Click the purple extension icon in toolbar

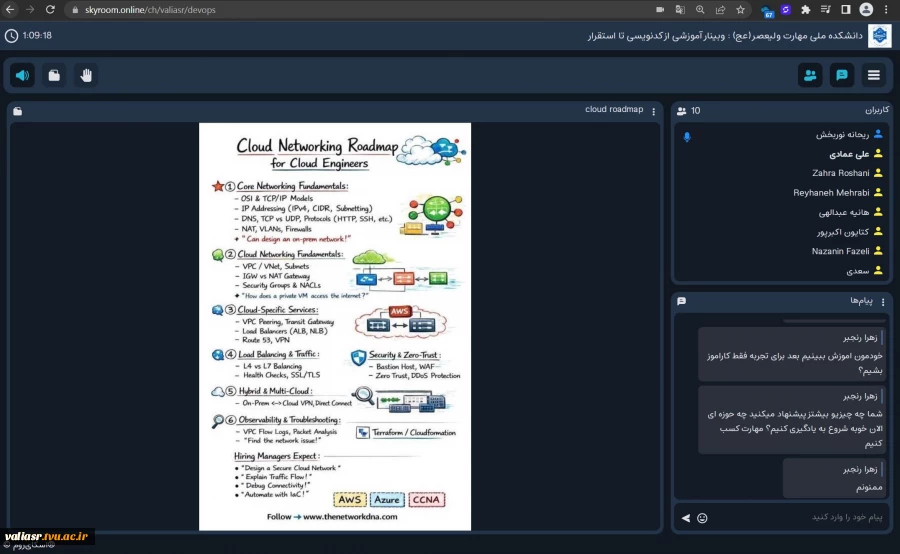[x=786, y=10]
